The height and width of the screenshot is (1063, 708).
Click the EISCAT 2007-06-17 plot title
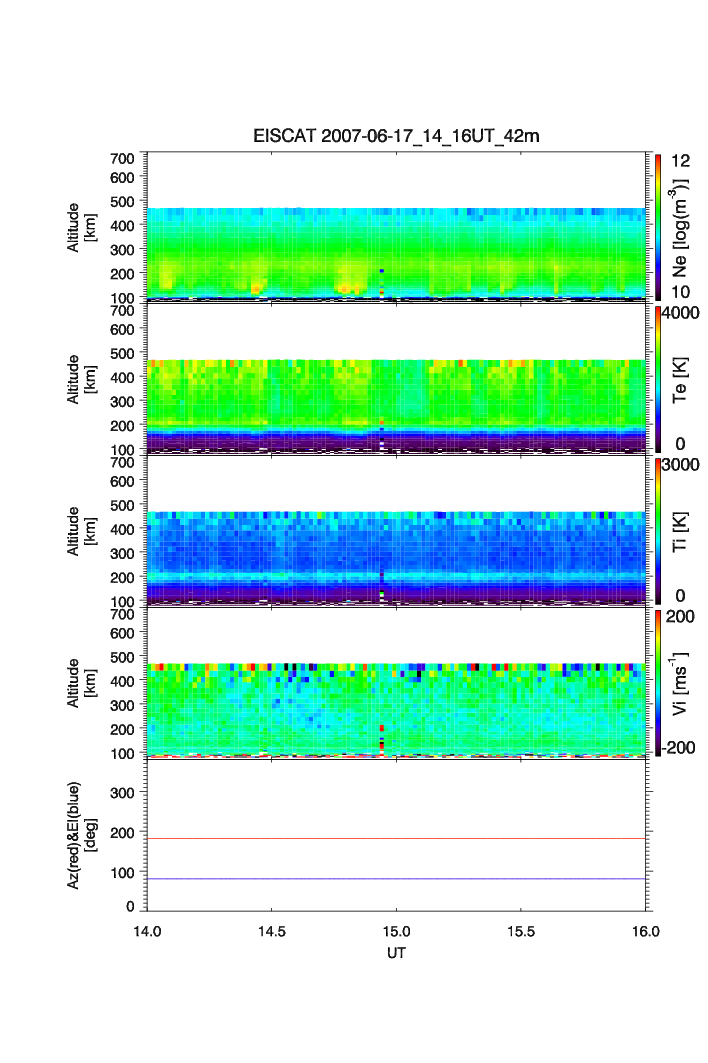click(x=396, y=136)
